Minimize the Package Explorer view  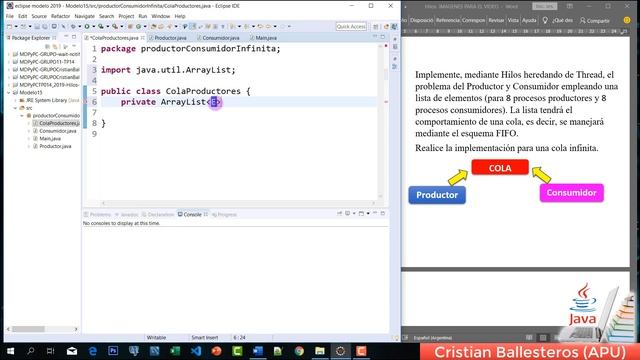(x=66, y=37)
